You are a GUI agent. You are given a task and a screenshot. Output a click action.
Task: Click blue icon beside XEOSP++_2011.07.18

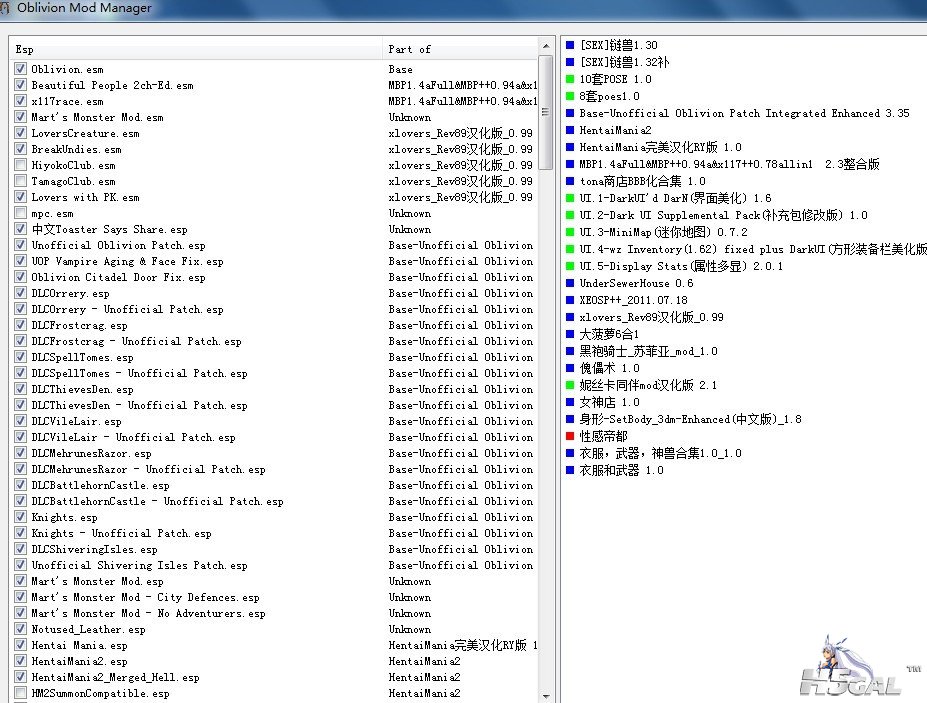pyautogui.click(x=570, y=300)
